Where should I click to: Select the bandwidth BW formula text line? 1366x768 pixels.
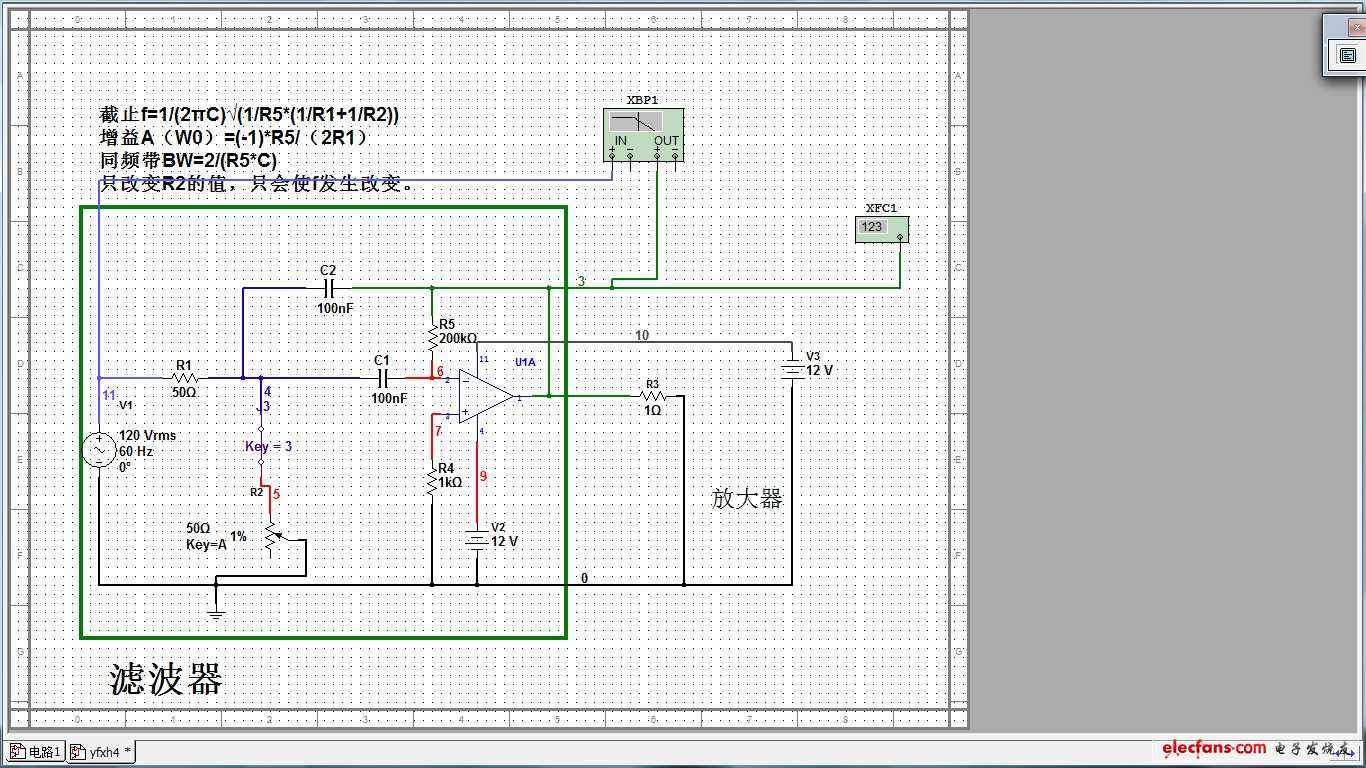click(188, 160)
